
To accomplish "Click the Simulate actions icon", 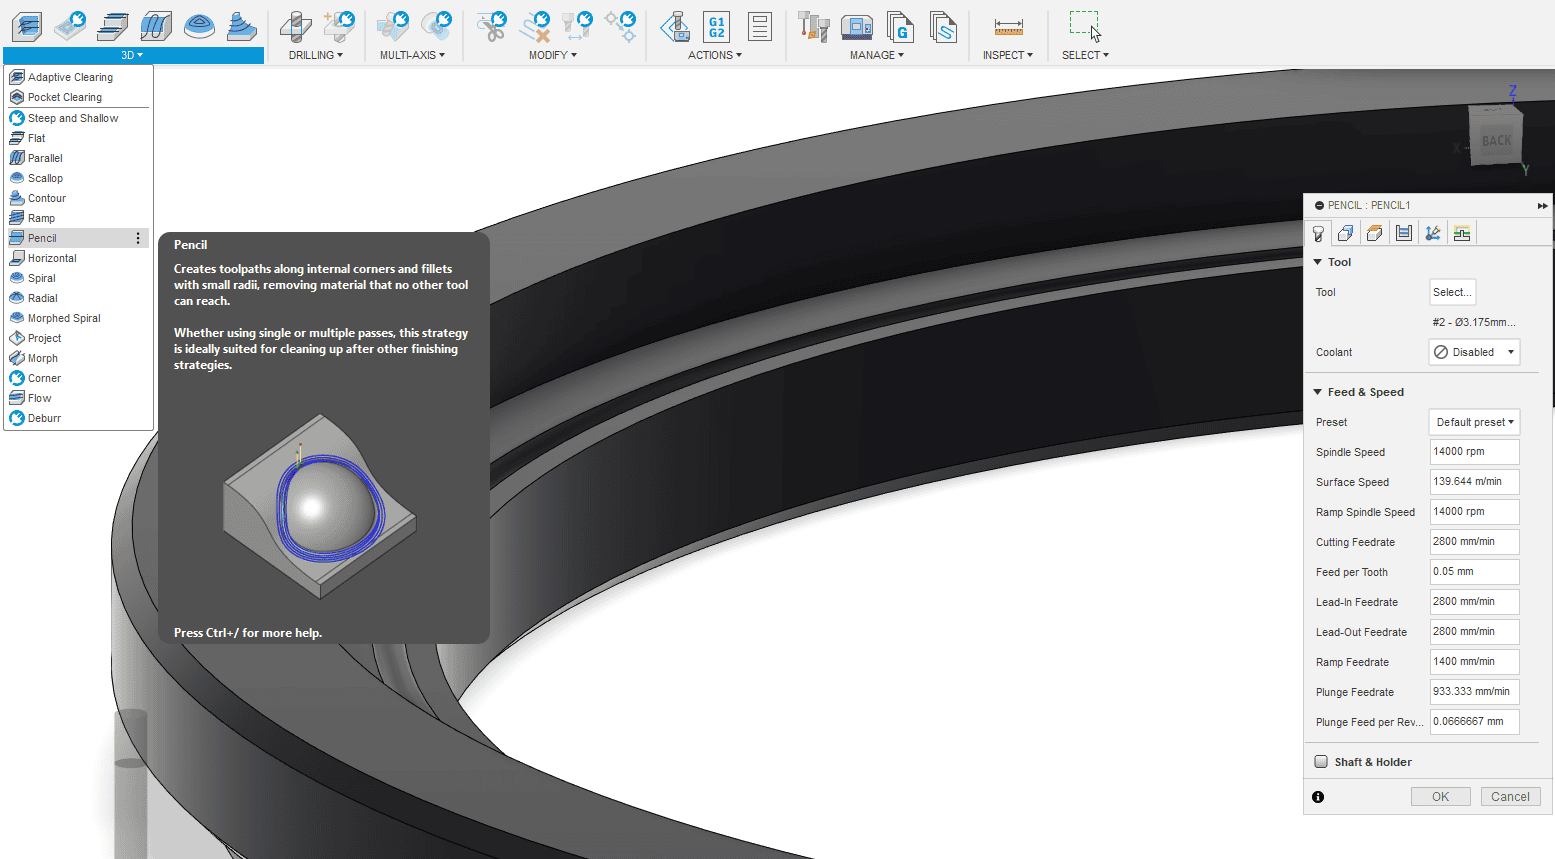I will [x=675, y=26].
